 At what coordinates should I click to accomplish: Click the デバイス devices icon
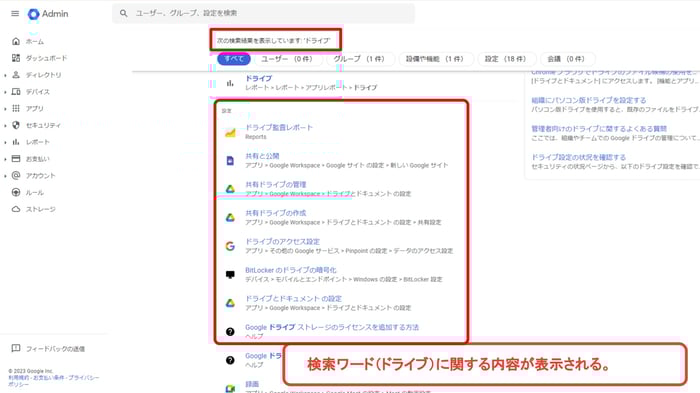pyautogui.click(x=16, y=92)
